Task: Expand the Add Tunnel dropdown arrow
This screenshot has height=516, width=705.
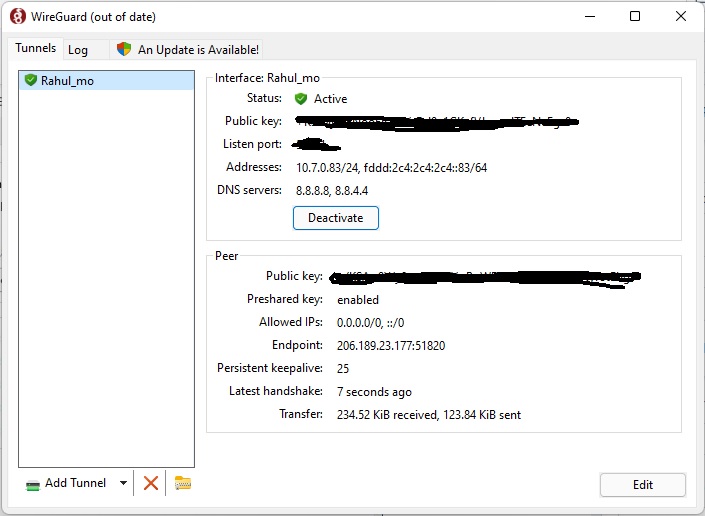Action: click(123, 483)
